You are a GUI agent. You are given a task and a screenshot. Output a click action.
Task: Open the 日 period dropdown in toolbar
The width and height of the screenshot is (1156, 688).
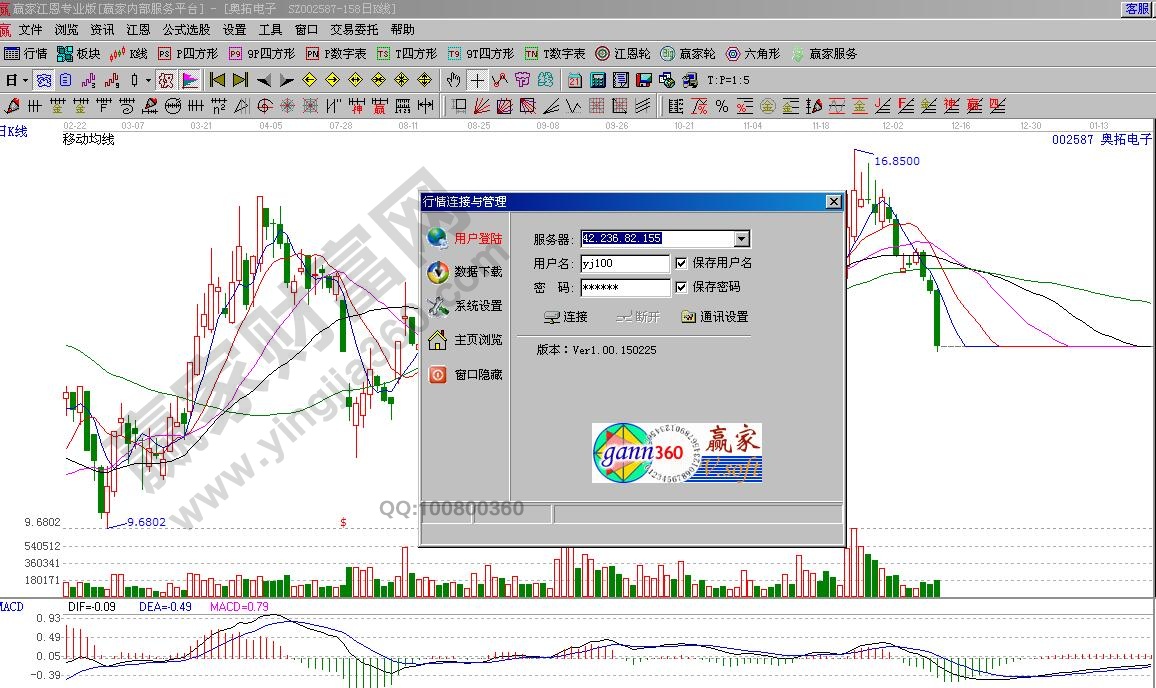(x=17, y=80)
